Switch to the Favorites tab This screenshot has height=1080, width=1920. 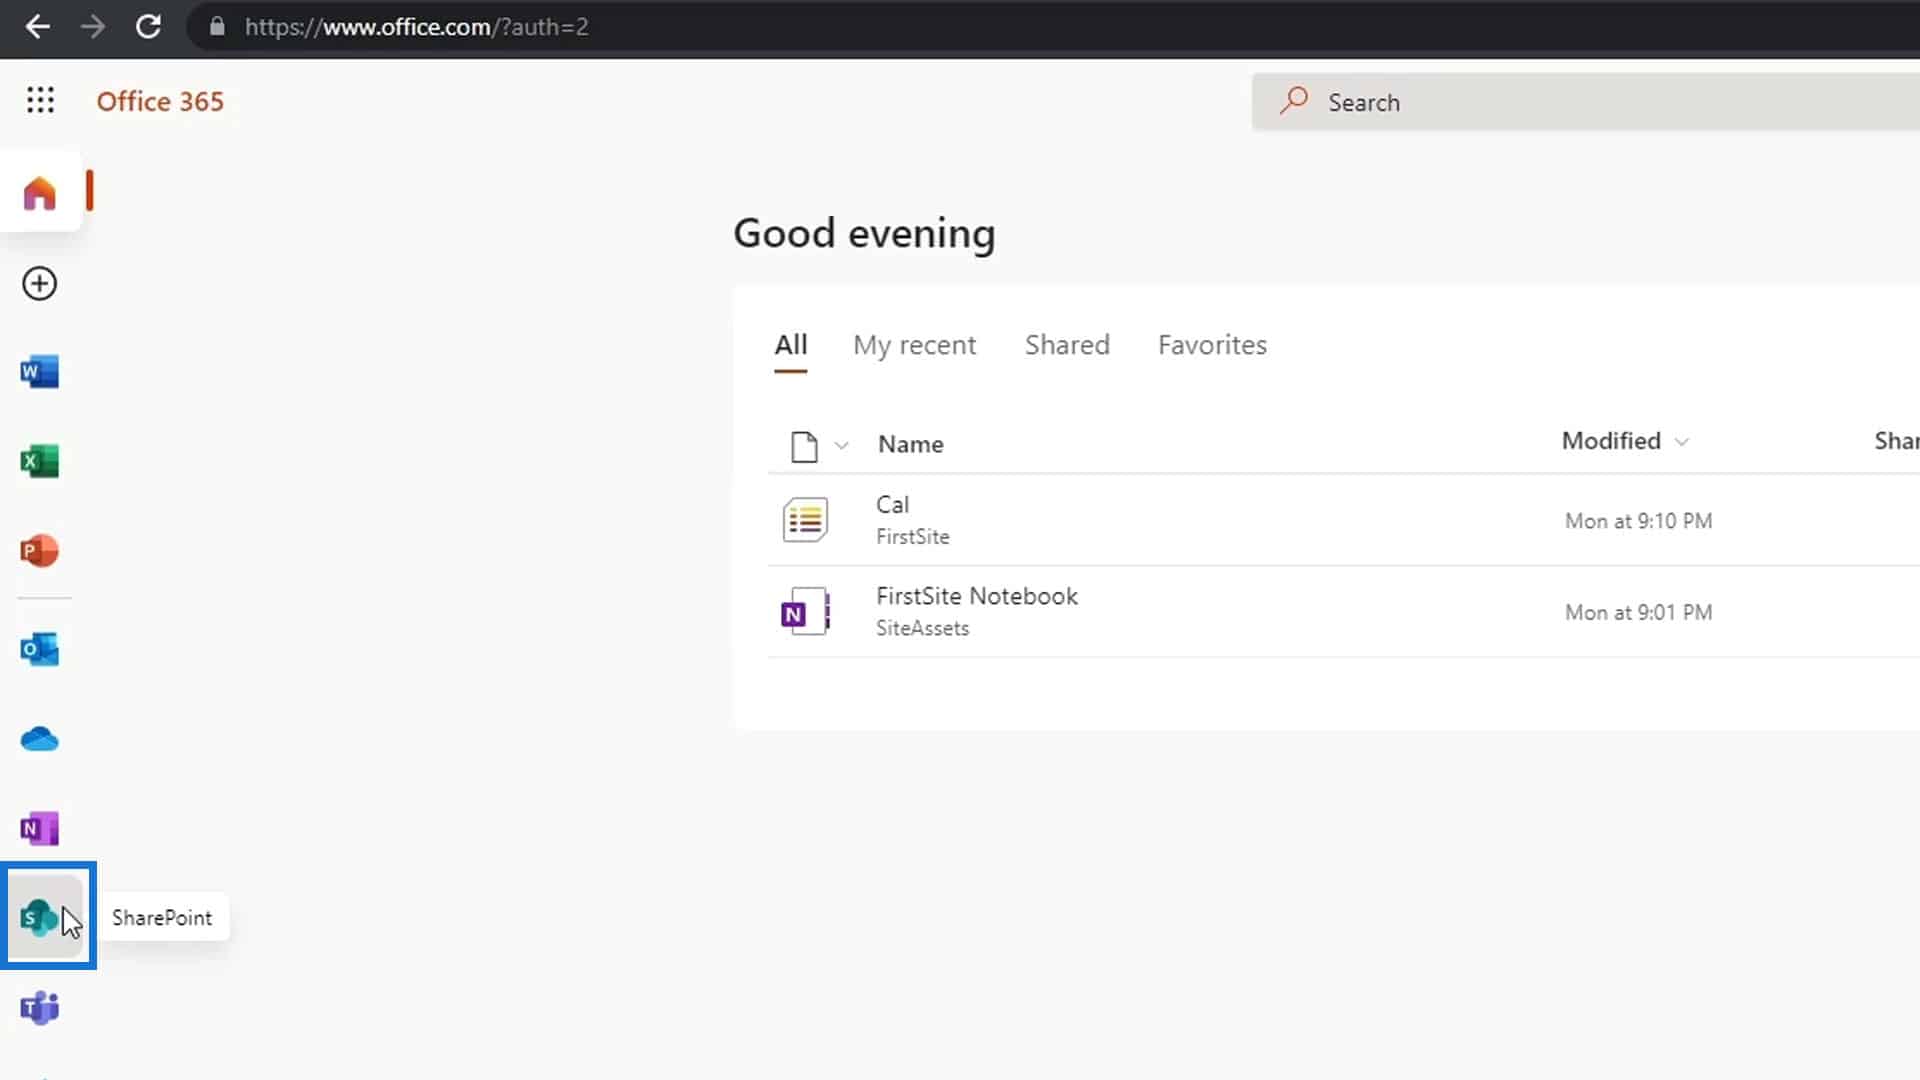click(1212, 345)
